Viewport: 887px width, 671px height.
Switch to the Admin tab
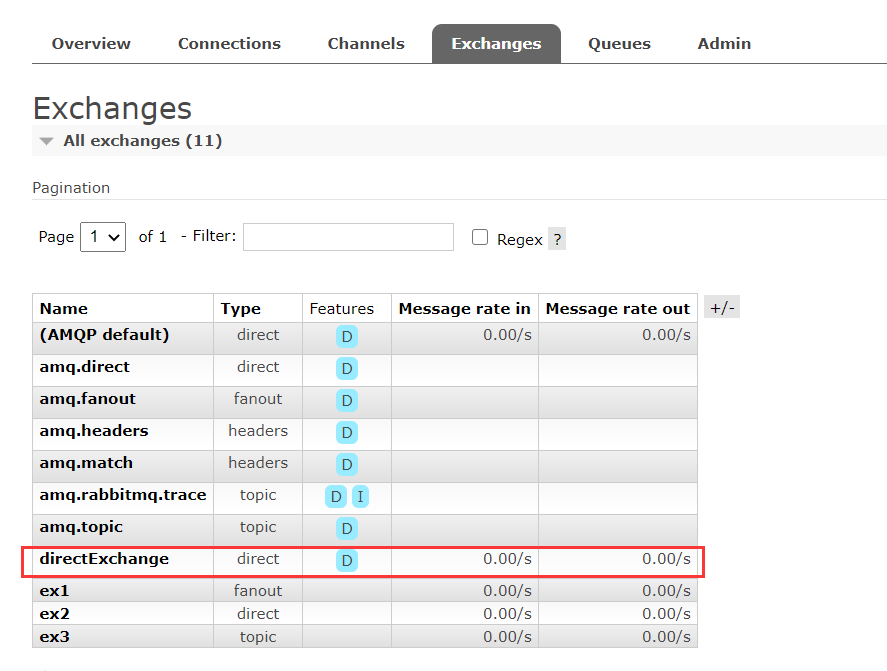click(x=724, y=44)
